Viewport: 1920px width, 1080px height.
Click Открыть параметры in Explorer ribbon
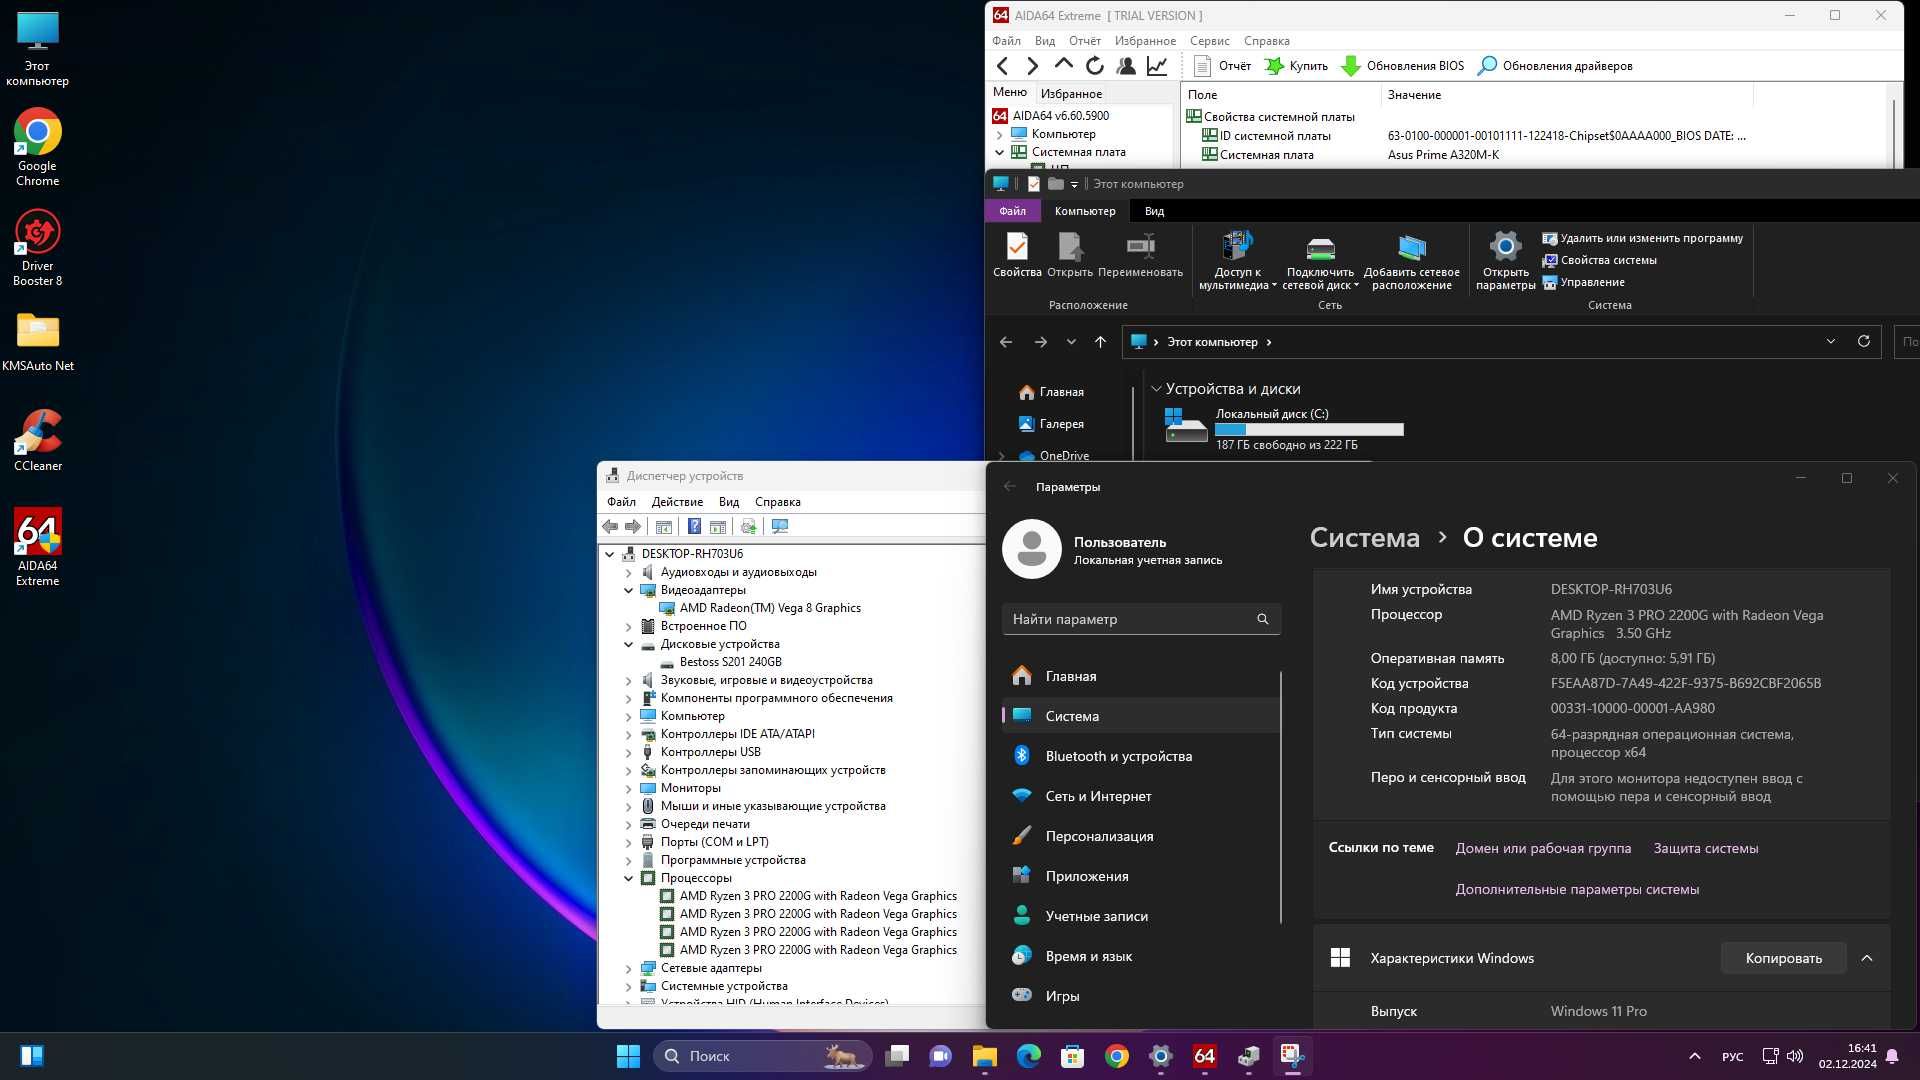pyautogui.click(x=1505, y=260)
